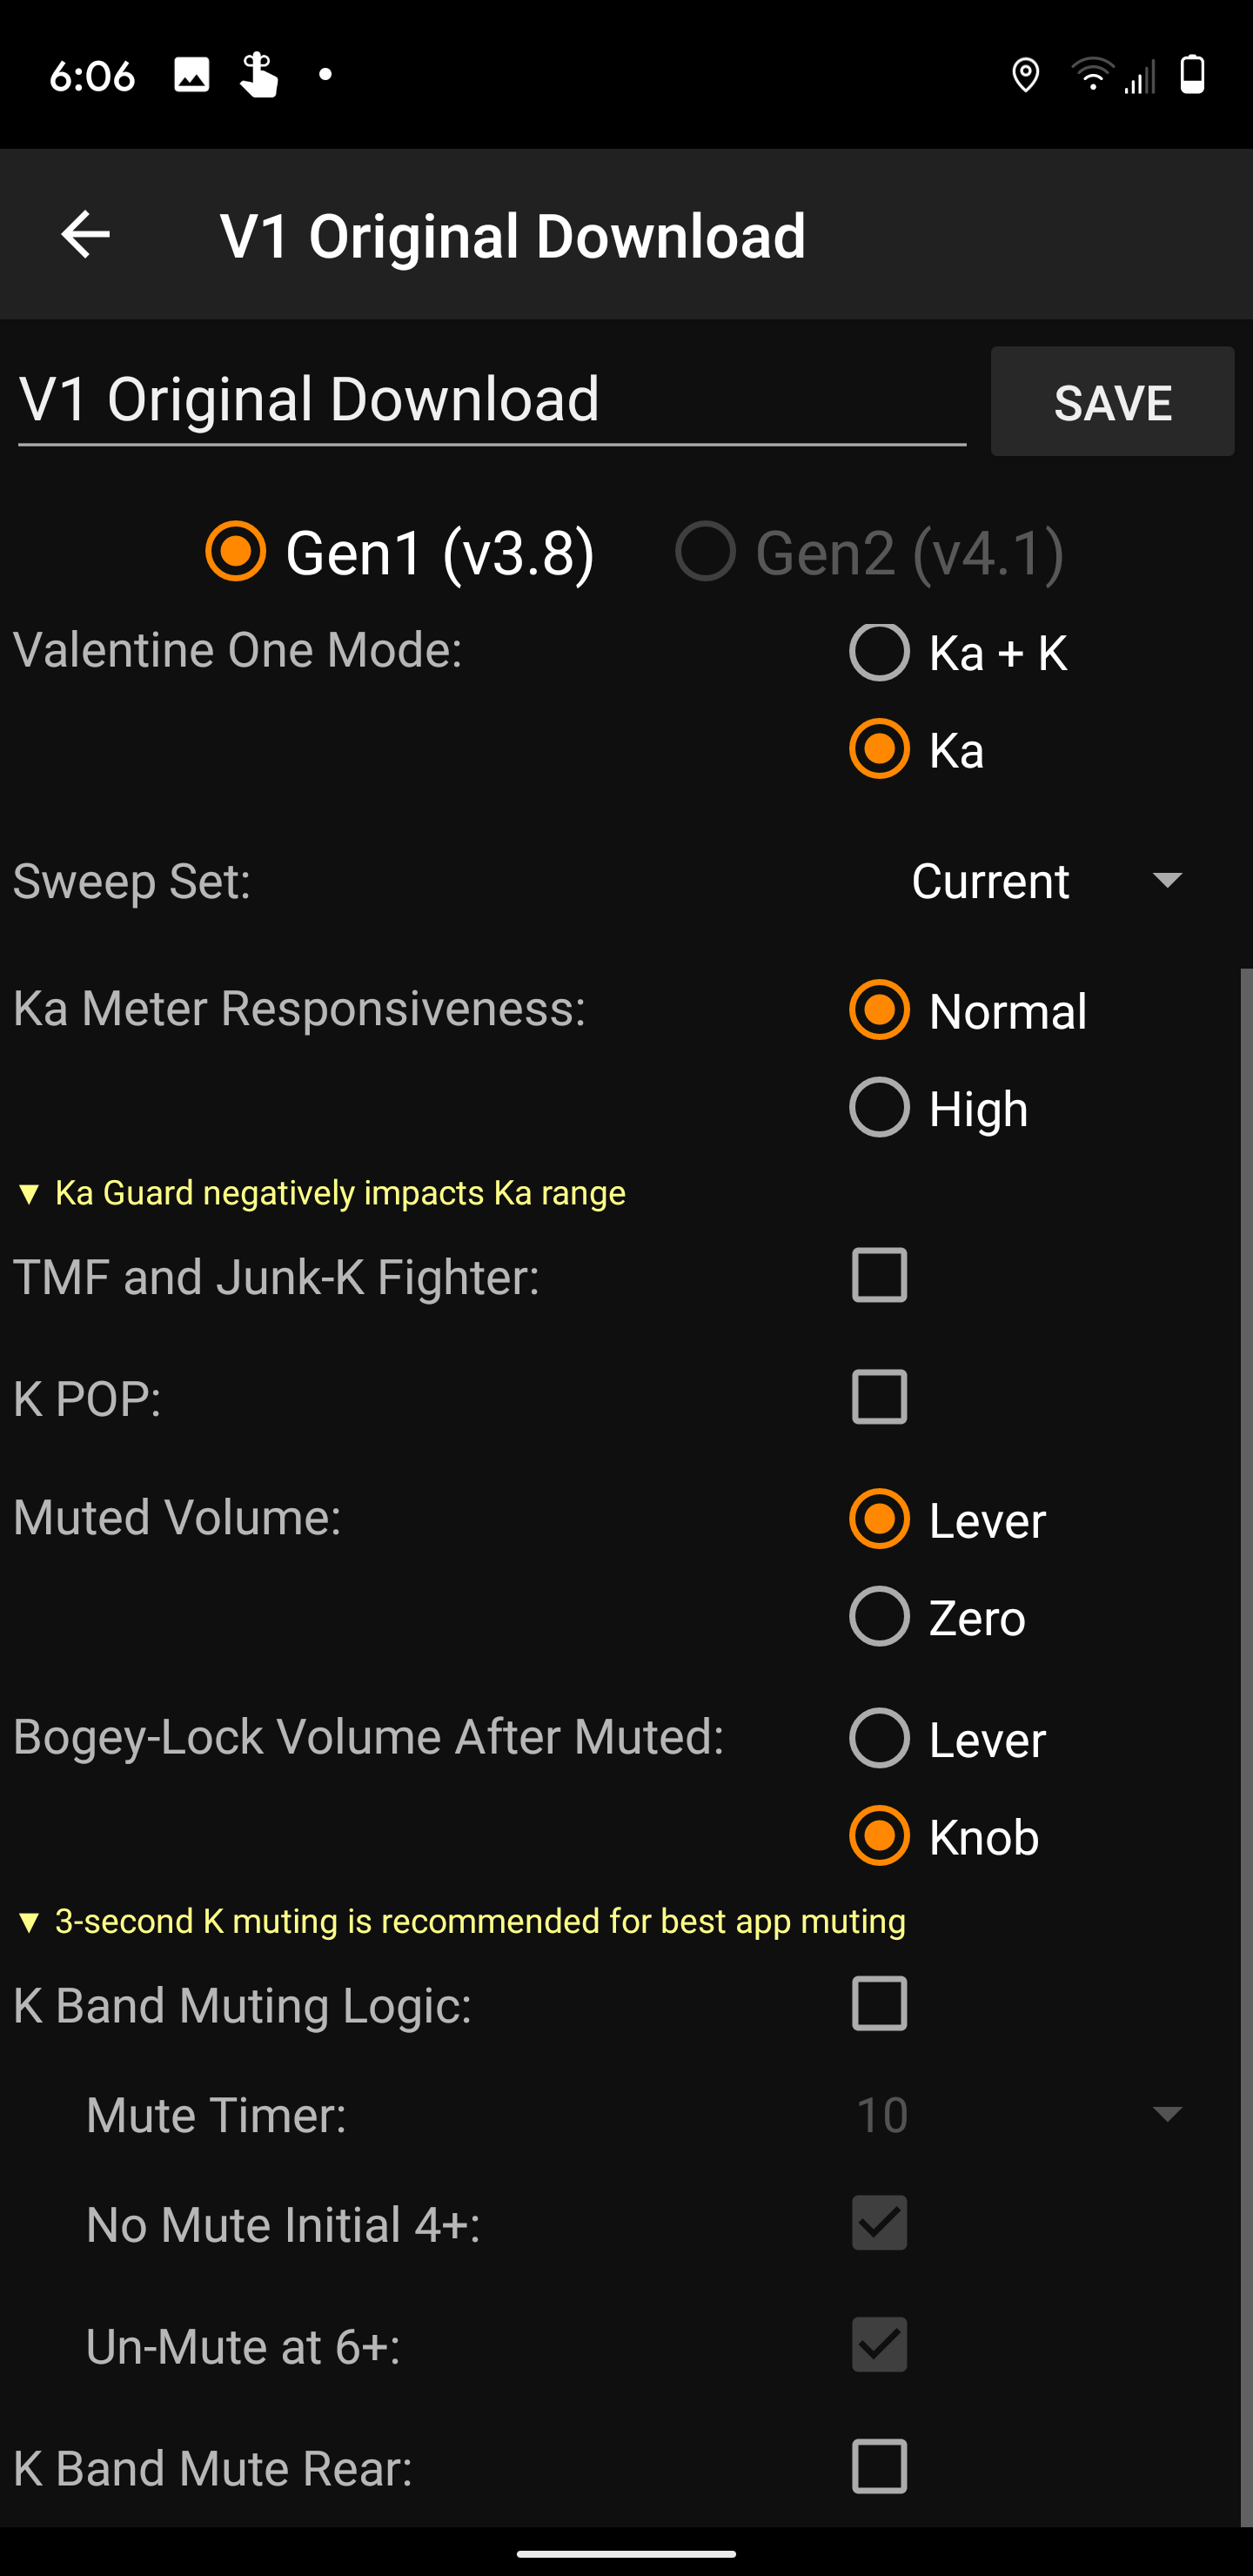Open the Sweep Set dropdown

point(1045,880)
